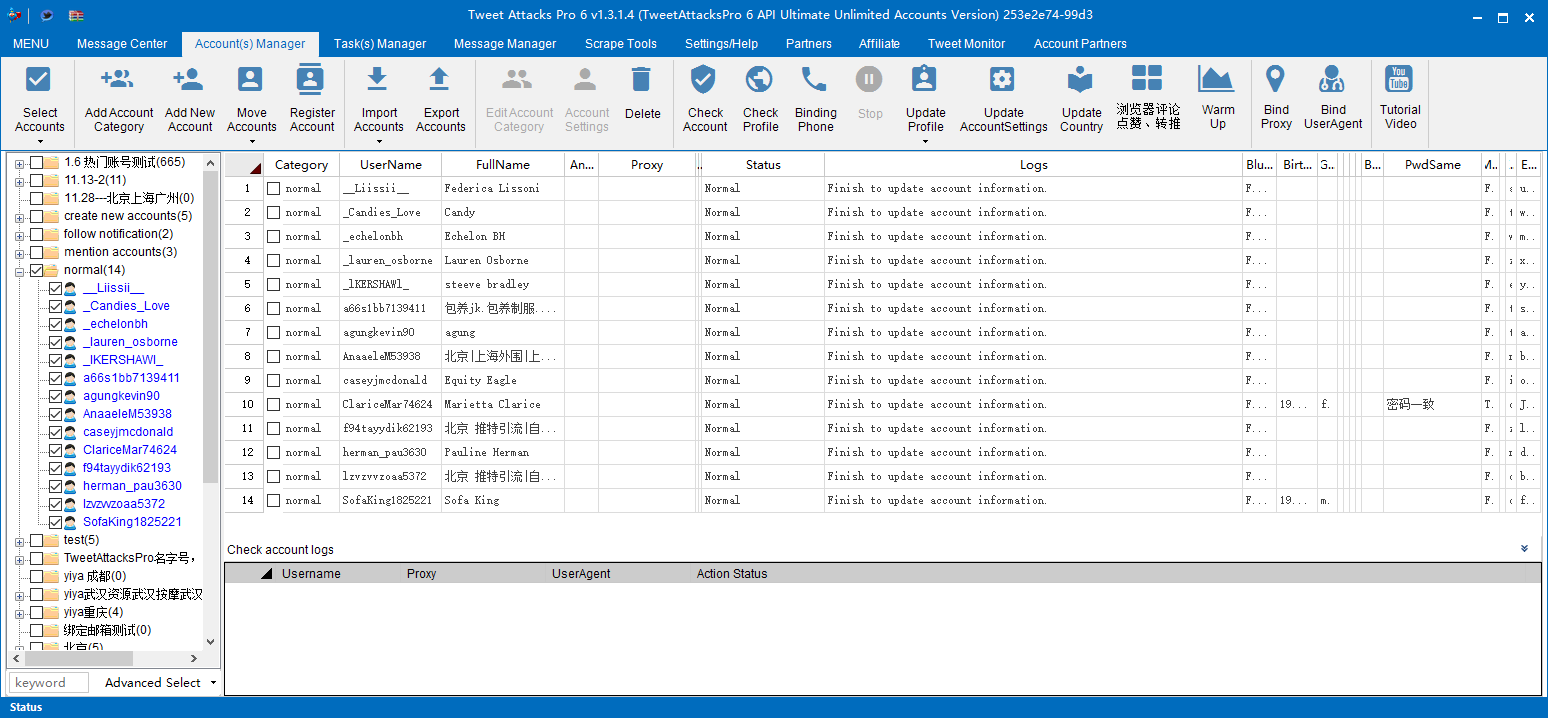1548x718 pixels.
Task: Click the Bind UserAgent icon
Action: tap(1332, 77)
